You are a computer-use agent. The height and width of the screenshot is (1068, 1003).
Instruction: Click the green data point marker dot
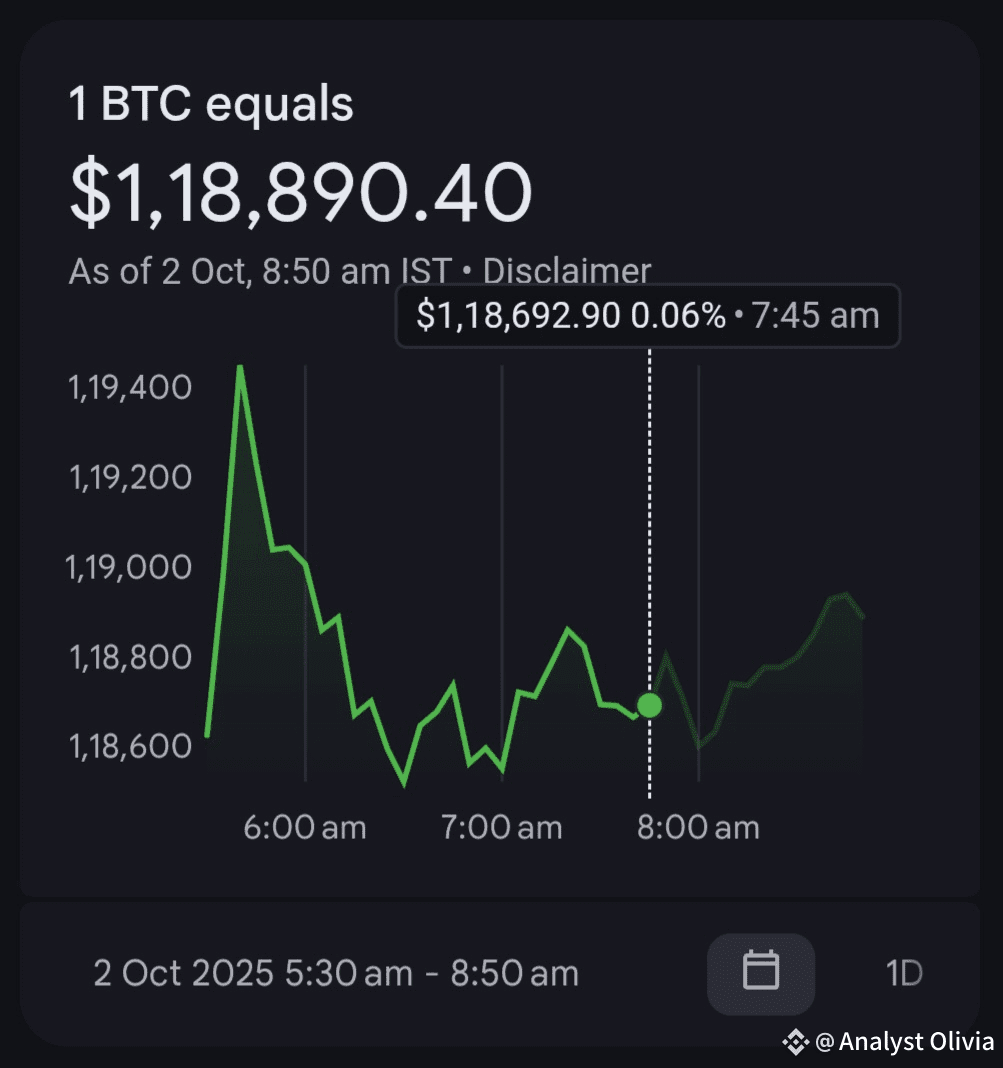point(650,706)
